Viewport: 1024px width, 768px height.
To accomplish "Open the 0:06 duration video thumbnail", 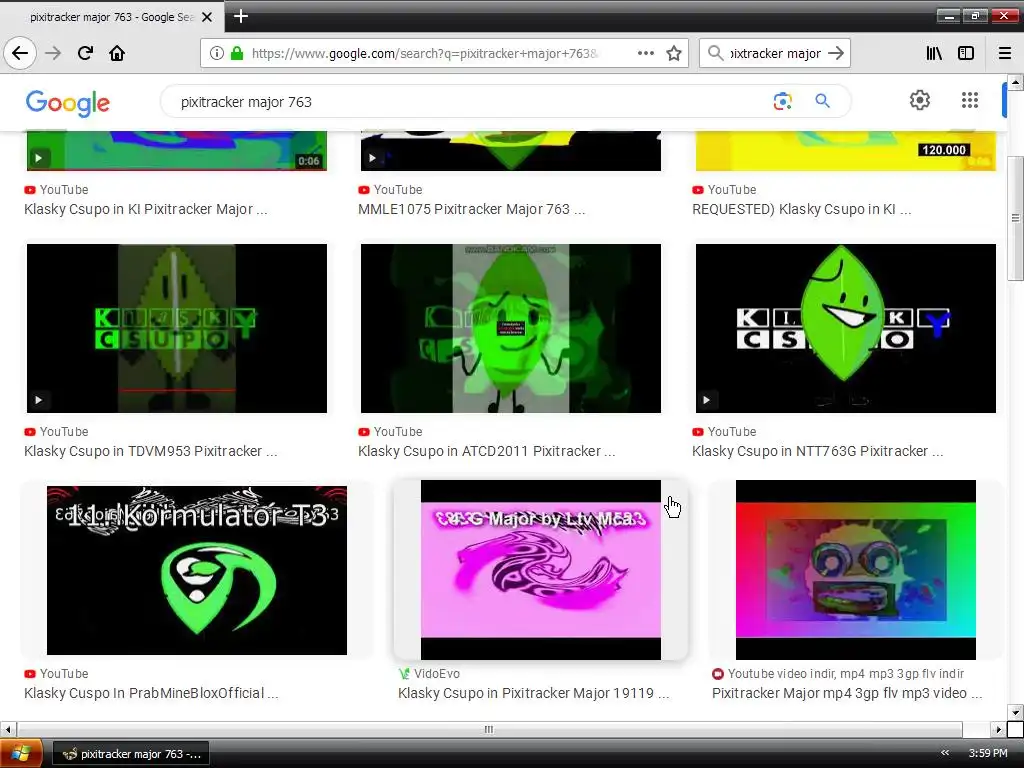I will point(177,151).
